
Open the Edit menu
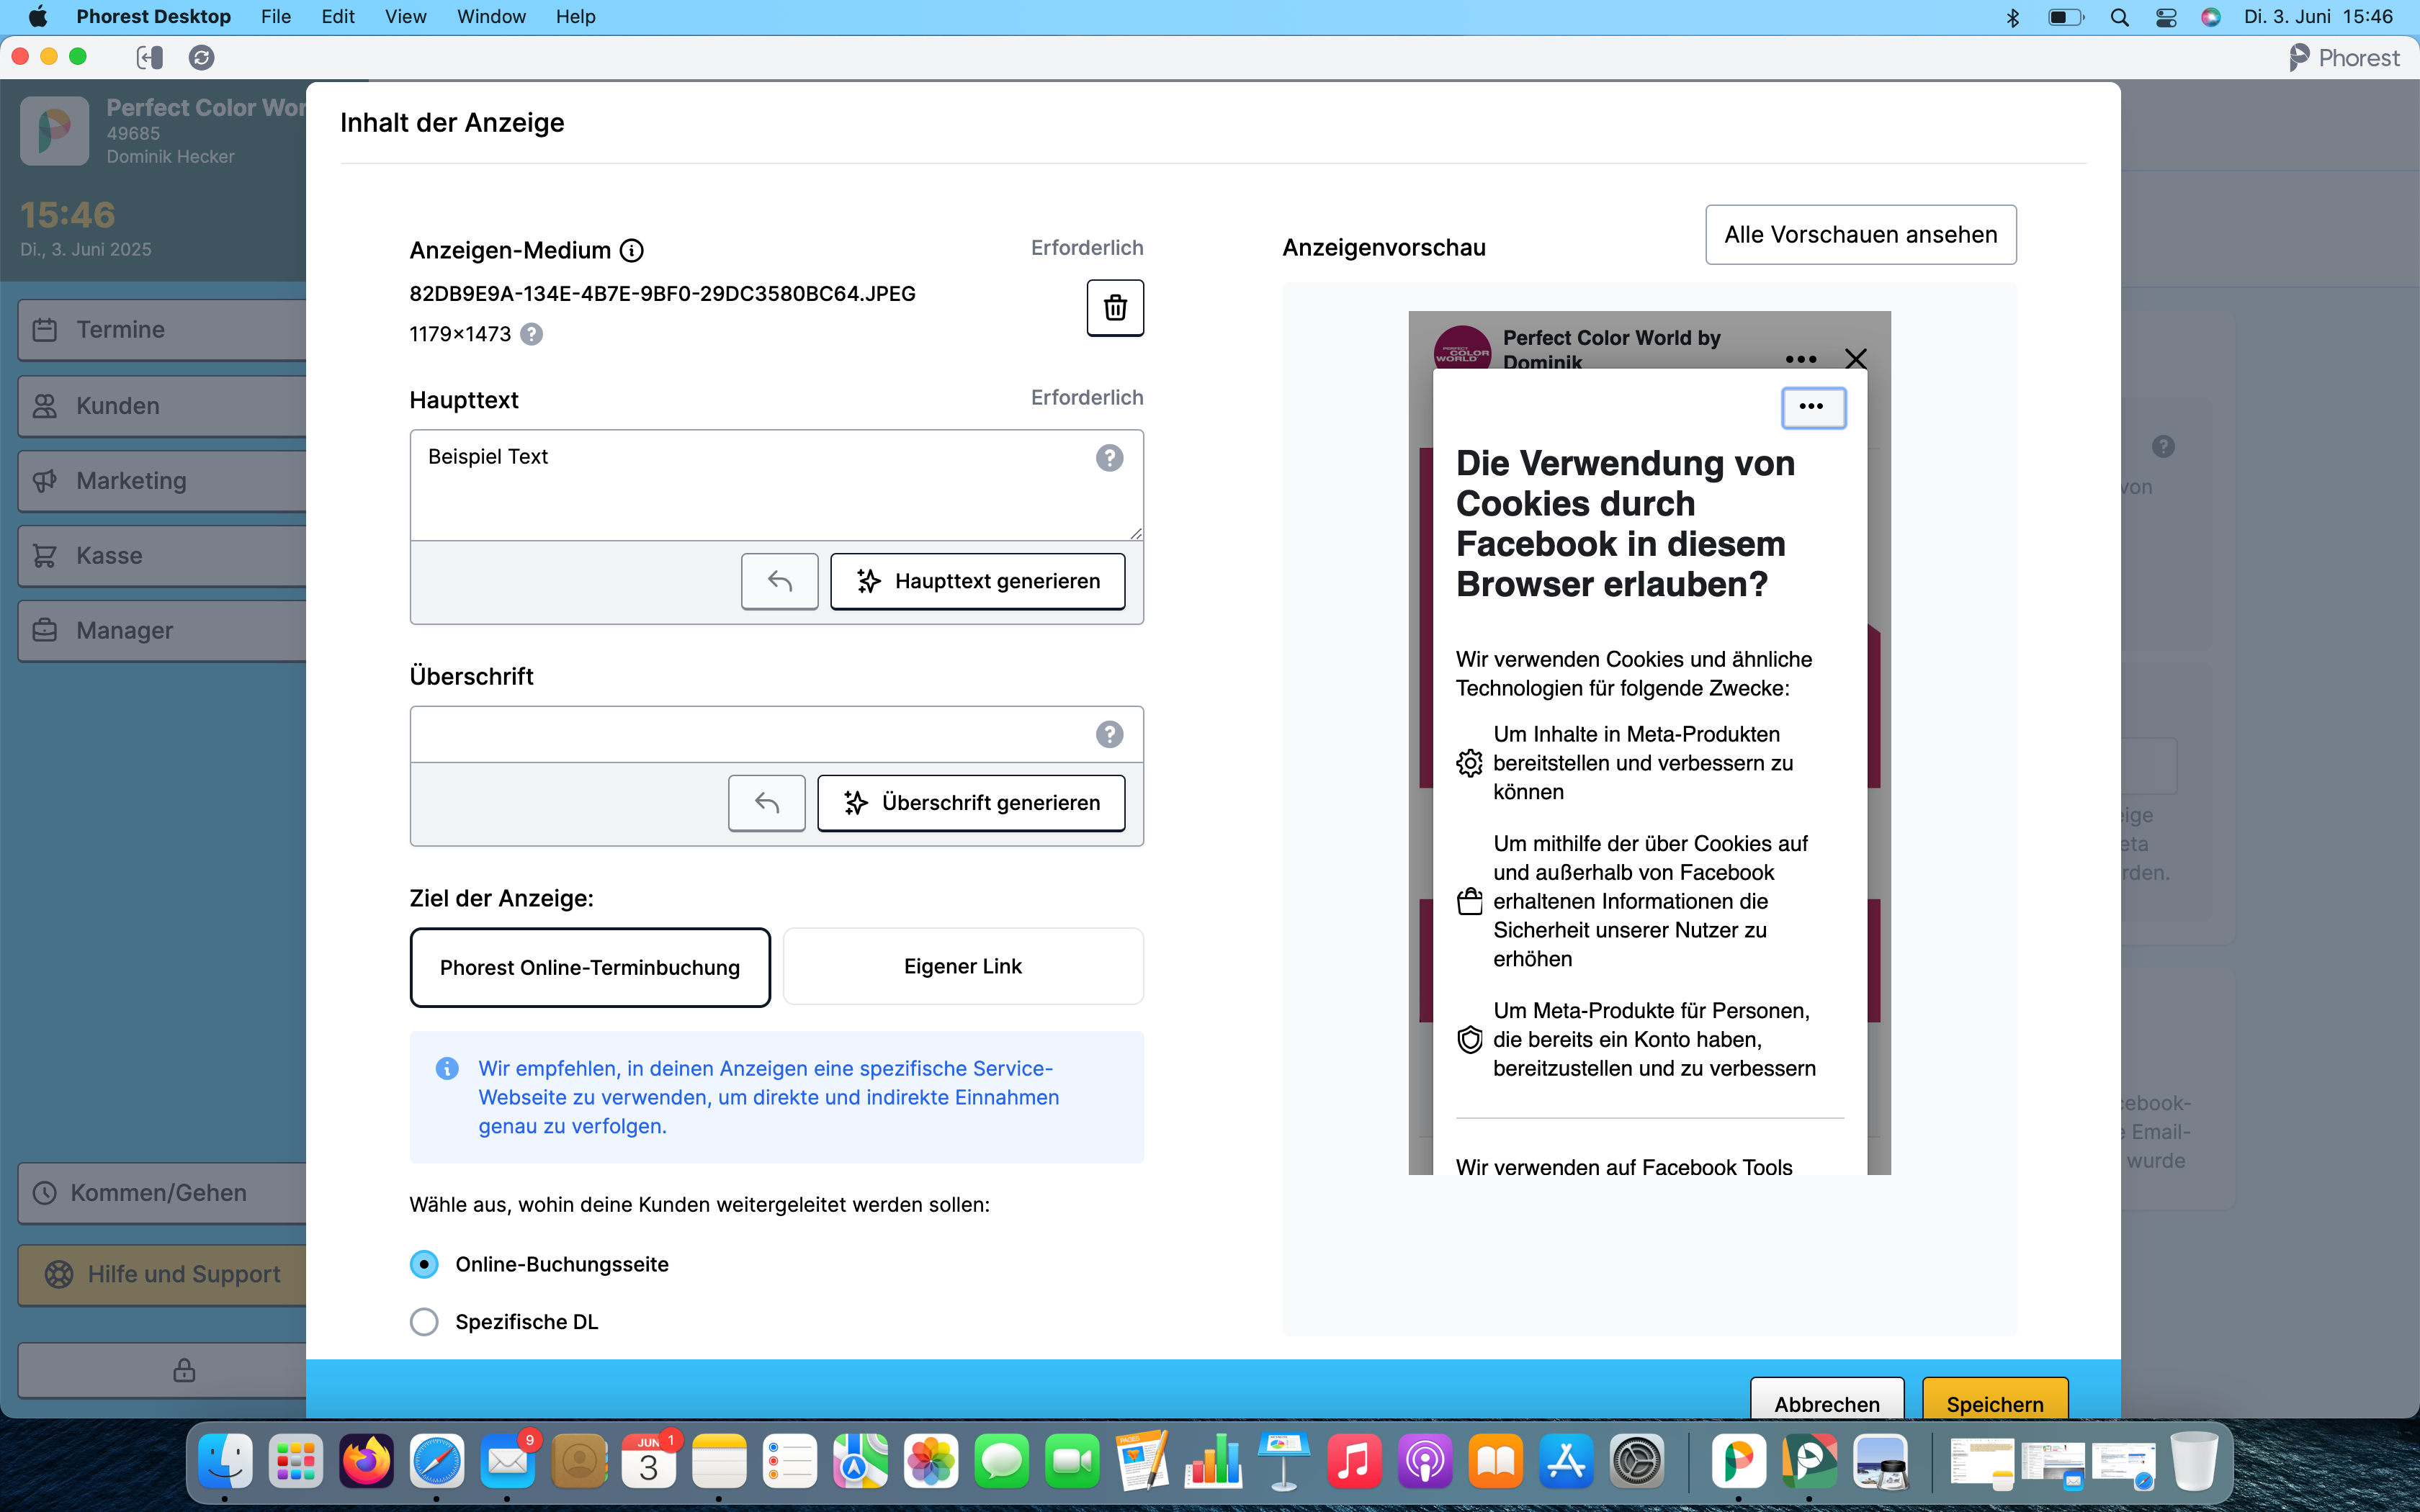click(x=338, y=17)
